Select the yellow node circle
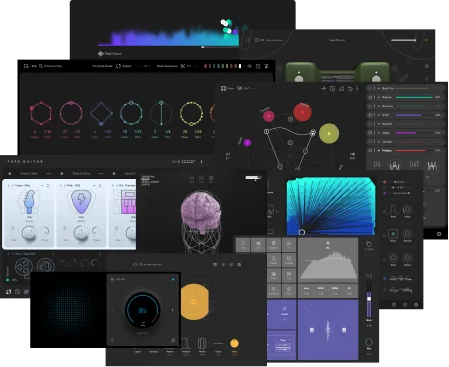 coord(329,133)
